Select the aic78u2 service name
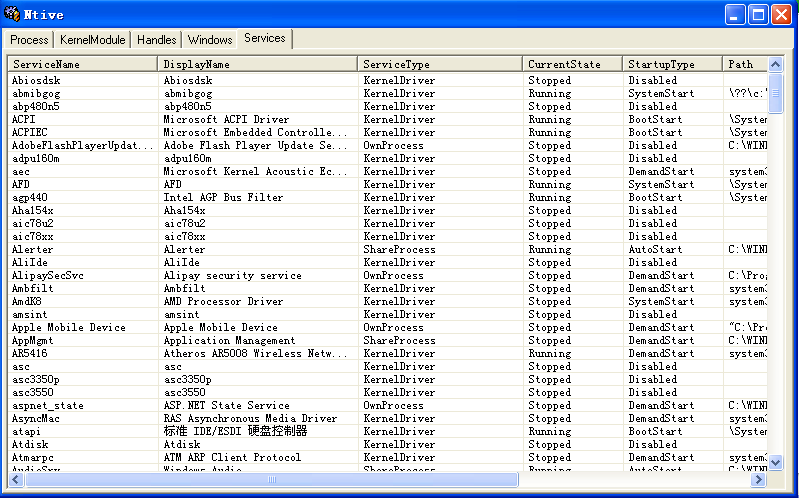The height and width of the screenshot is (498, 799). 33,223
